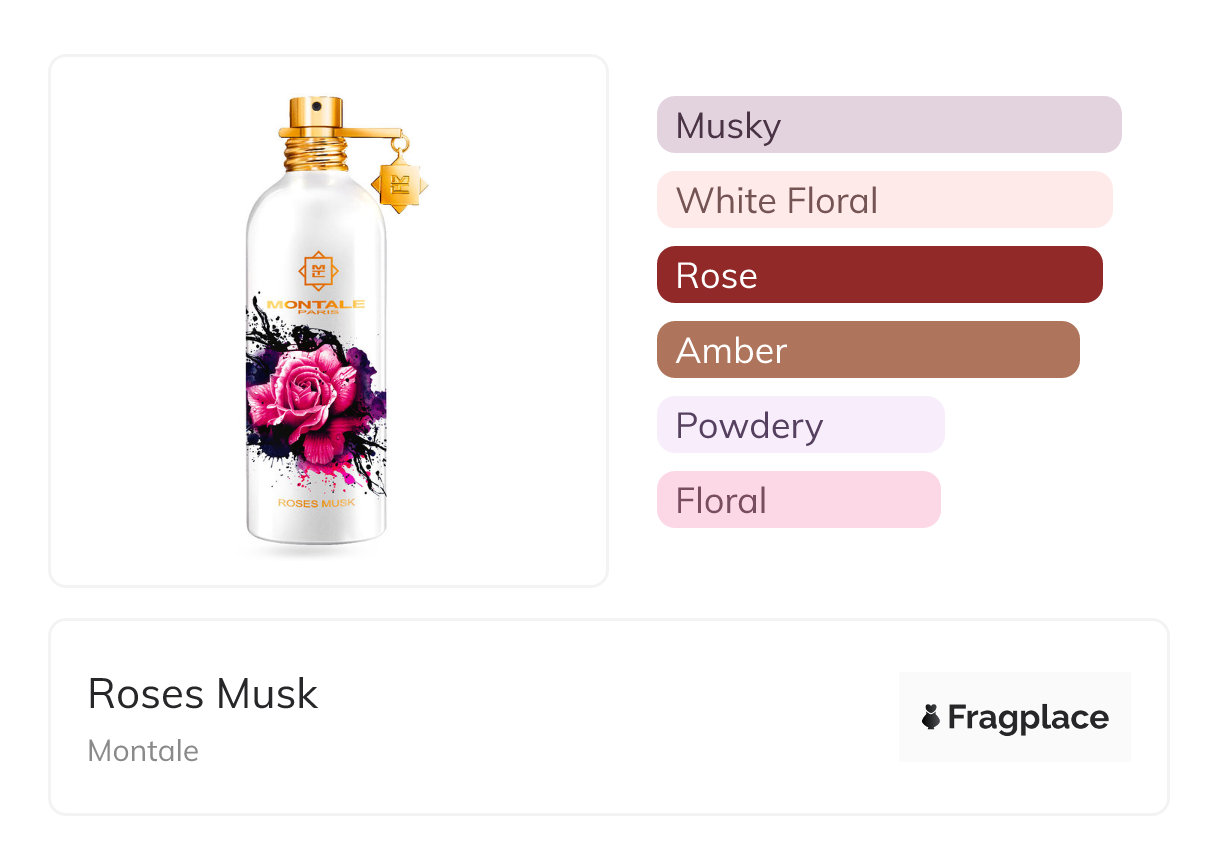Click the gold Montale charm pendant
The width and height of the screenshot is (1218, 864).
(x=399, y=183)
